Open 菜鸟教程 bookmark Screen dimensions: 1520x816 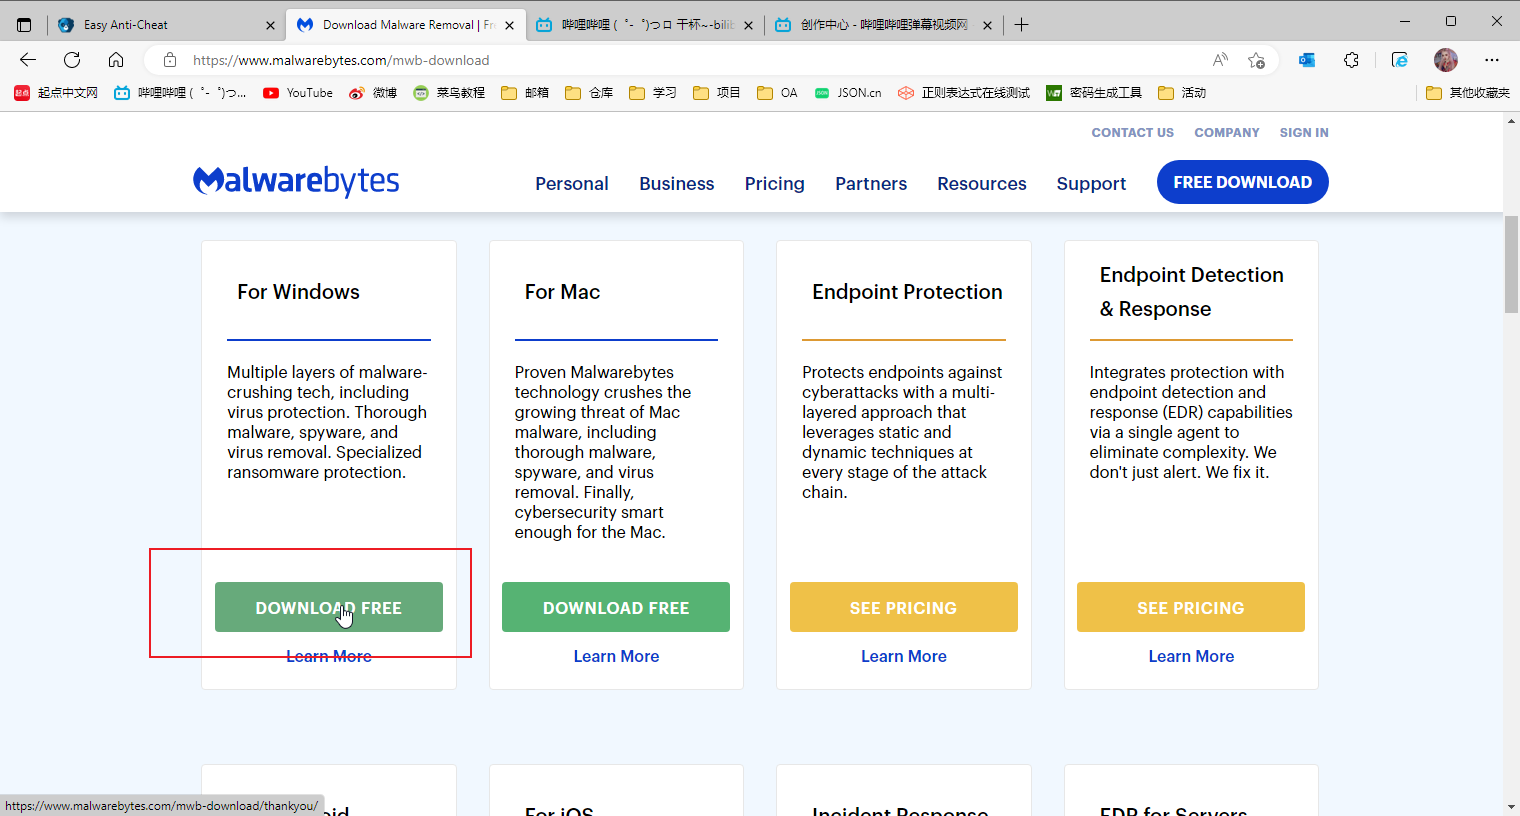[449, 93]
